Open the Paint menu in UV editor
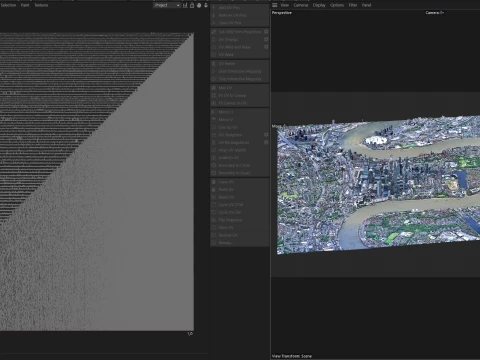 click(x=25, y=5)
